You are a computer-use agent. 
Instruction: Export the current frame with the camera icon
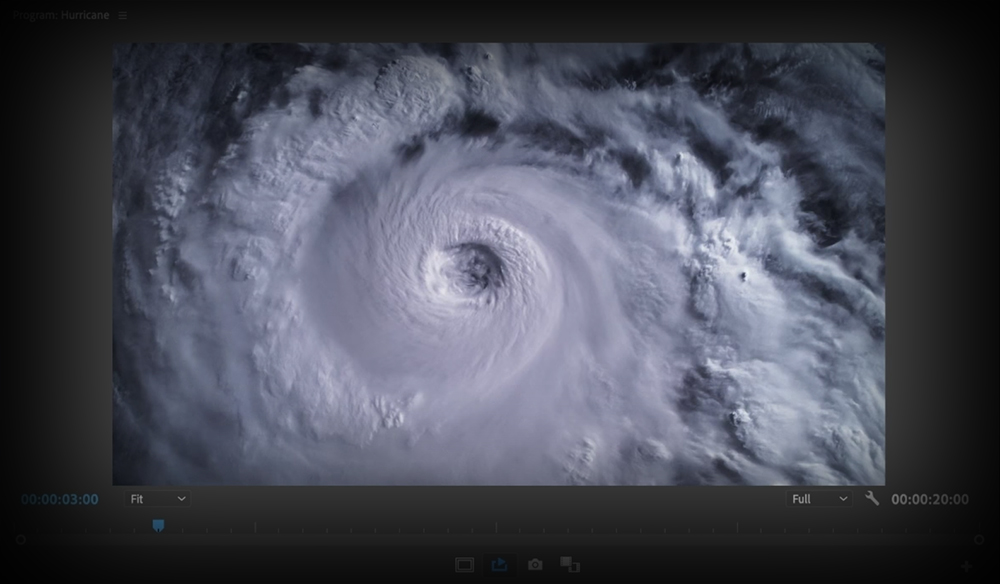coord(535,564)
